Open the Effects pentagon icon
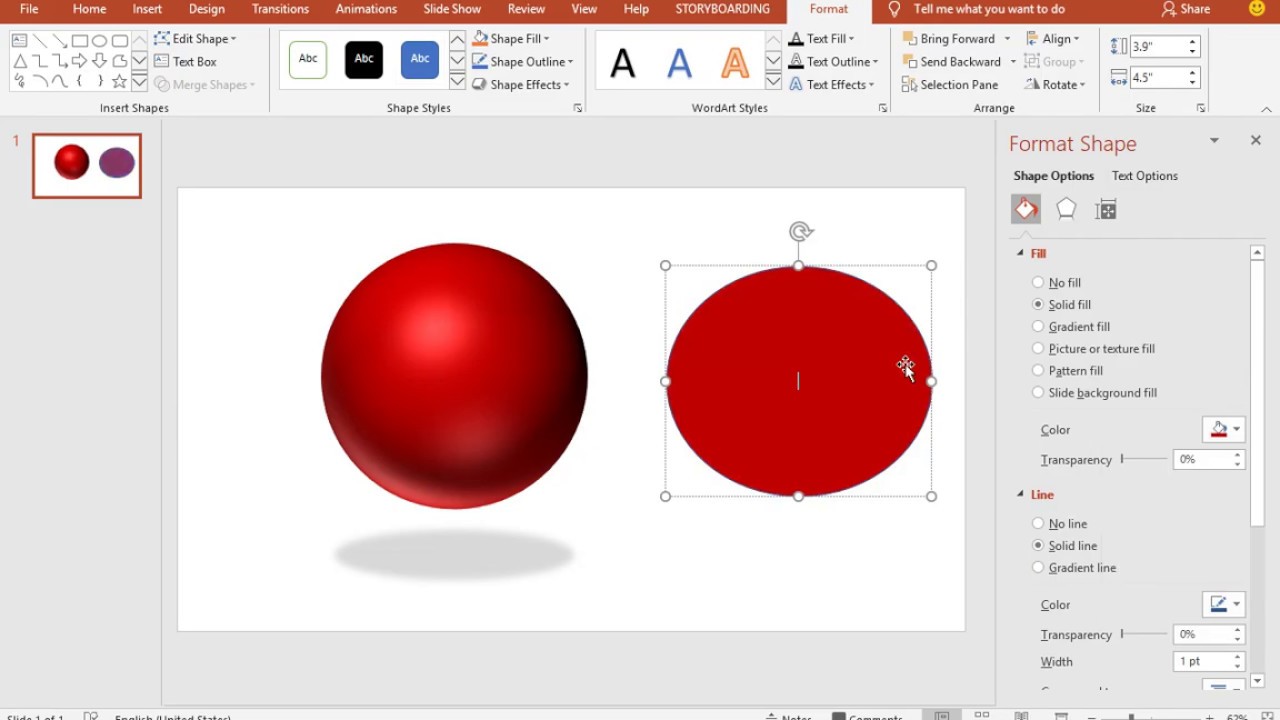 pos(1066,209)
